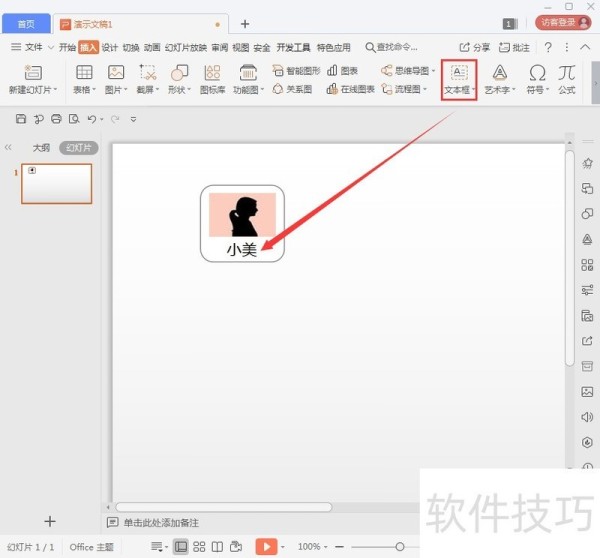The width and height of the screenshot is (600, 558).
Task: Save the document with the floppy icon
Action: tap(21, 119)
